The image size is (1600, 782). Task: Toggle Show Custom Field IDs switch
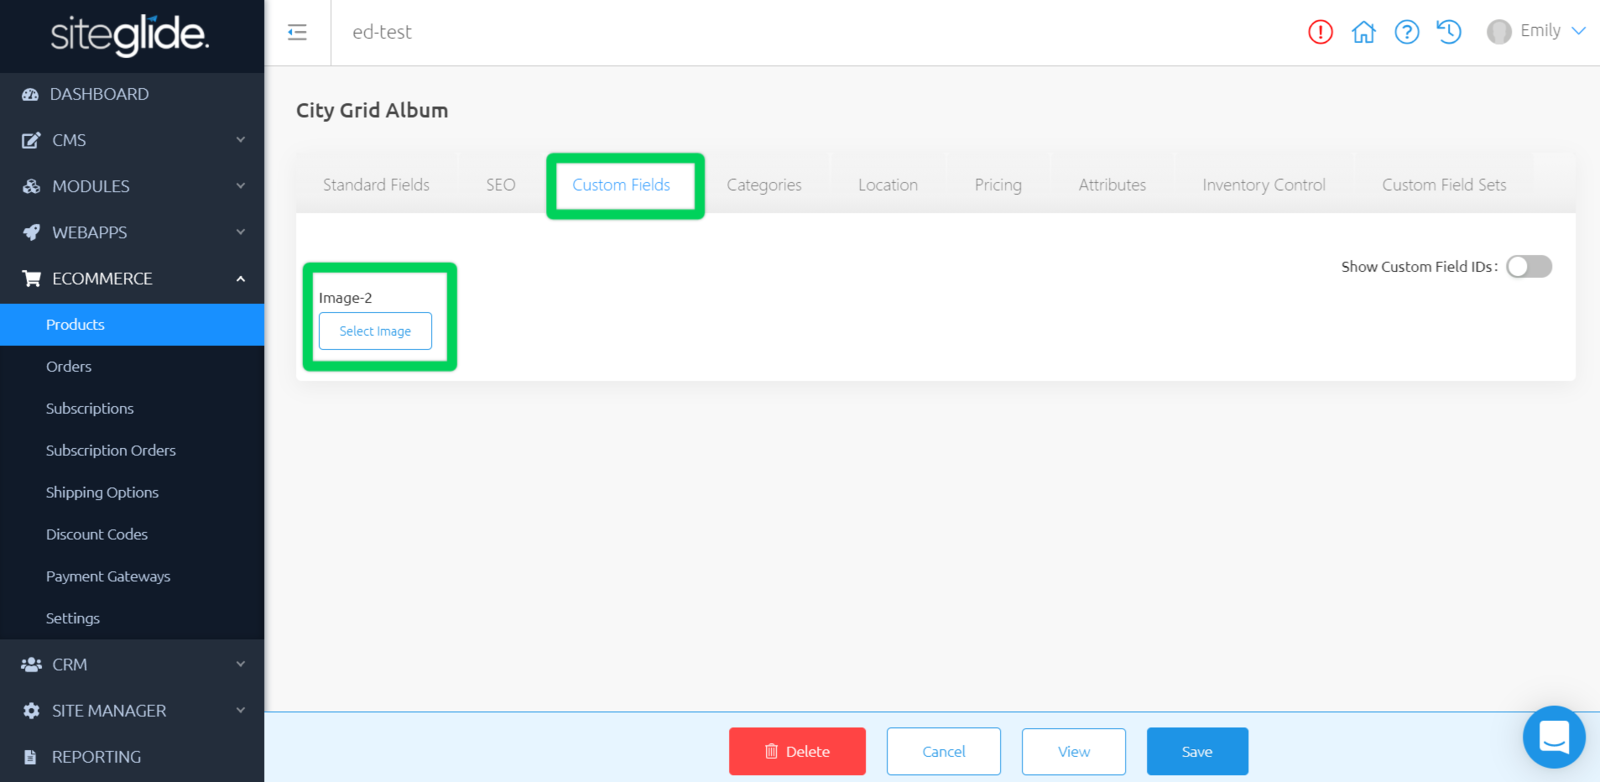pyautogui.click(x=1529, y=267)
